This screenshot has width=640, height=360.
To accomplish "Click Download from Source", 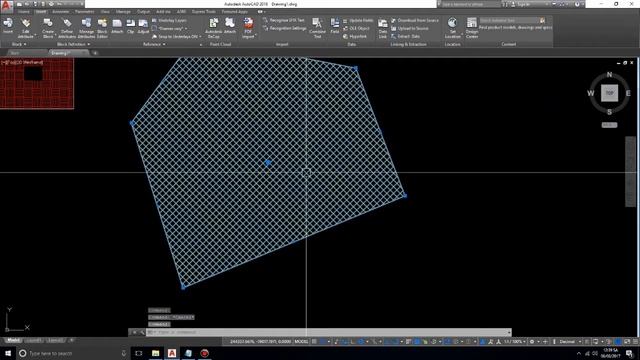I will point(415,20).
